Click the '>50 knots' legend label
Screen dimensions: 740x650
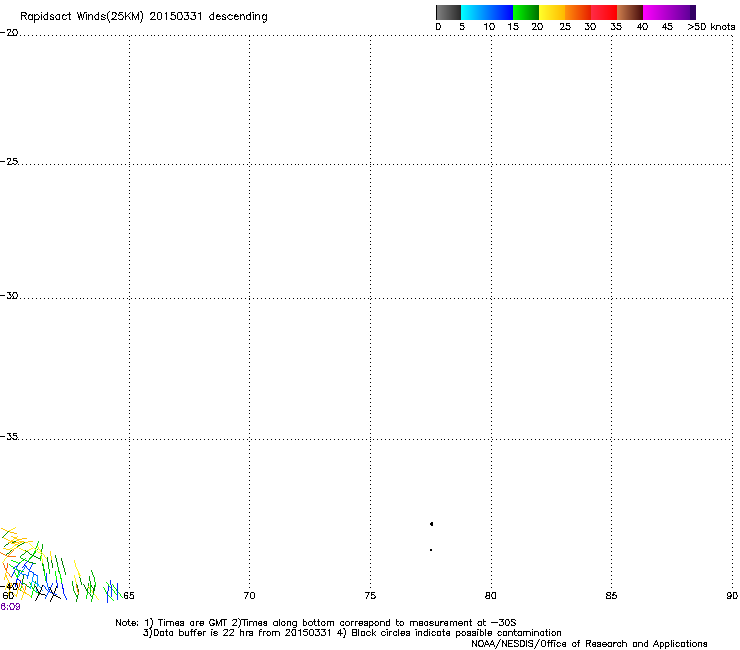tap(711, 27)
